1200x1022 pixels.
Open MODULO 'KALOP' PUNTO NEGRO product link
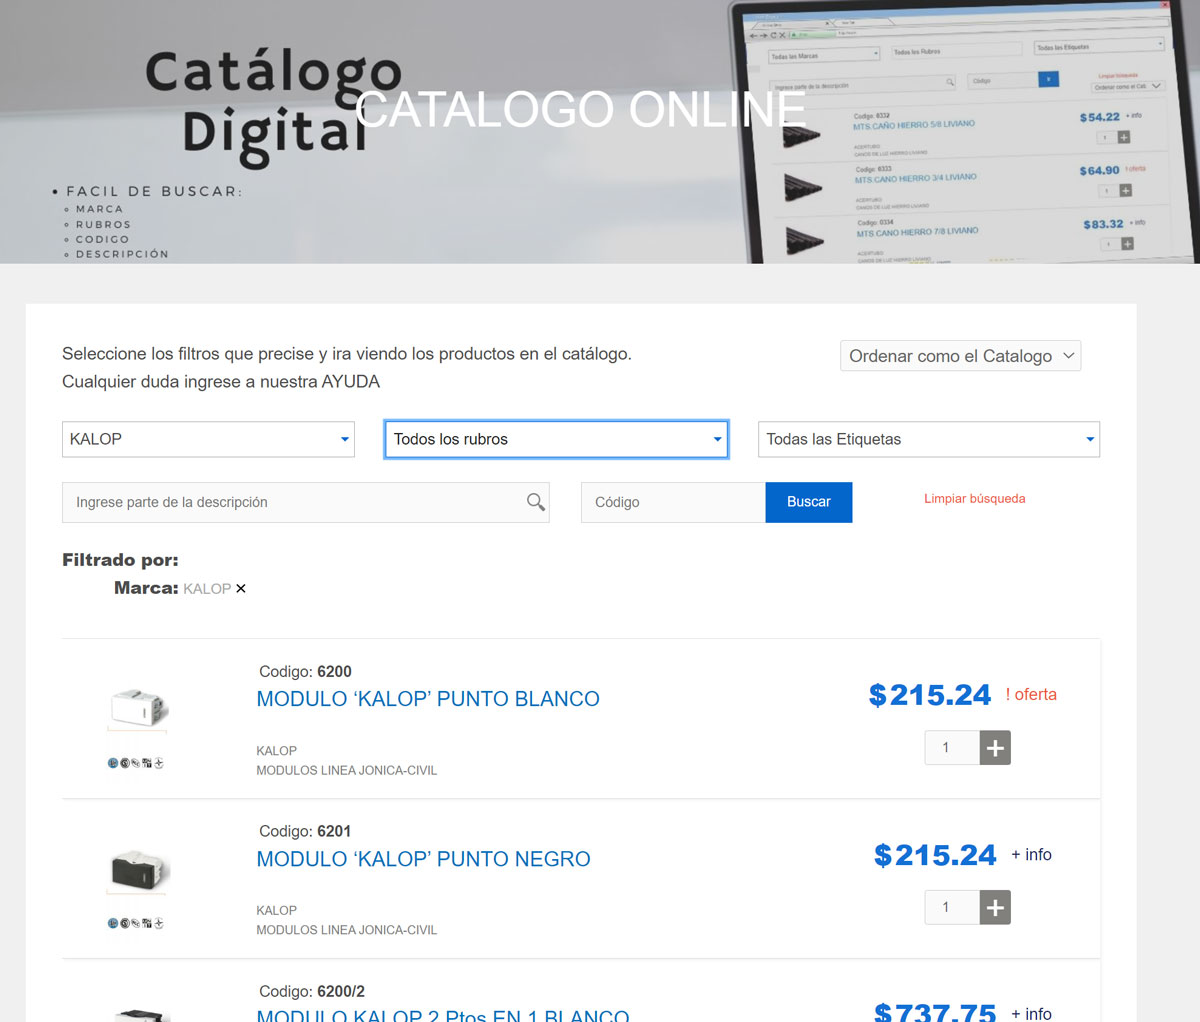[423, 859]
